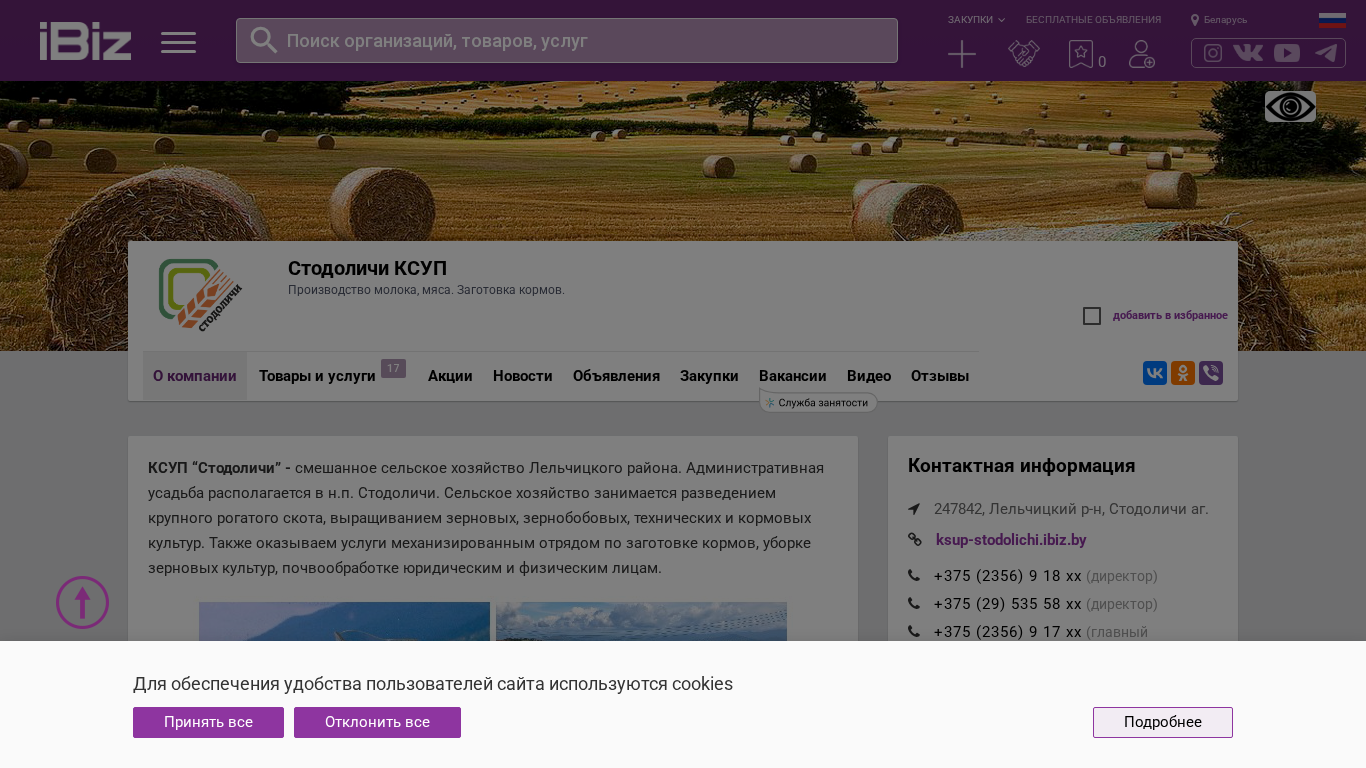Click the plus add icon in header
This screenshot has width=1366, height=768.
point(961,54)
